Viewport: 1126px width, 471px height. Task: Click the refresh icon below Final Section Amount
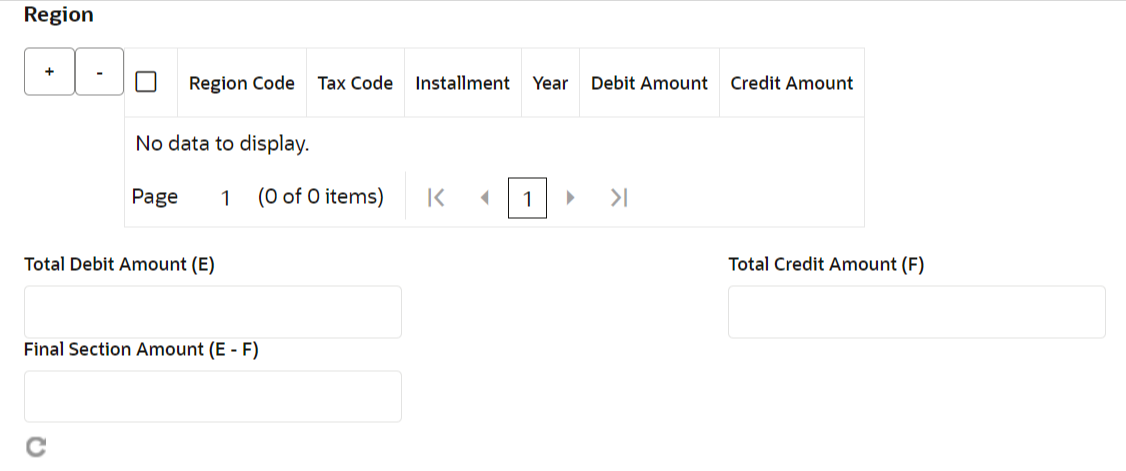click(x=36, y=448)
